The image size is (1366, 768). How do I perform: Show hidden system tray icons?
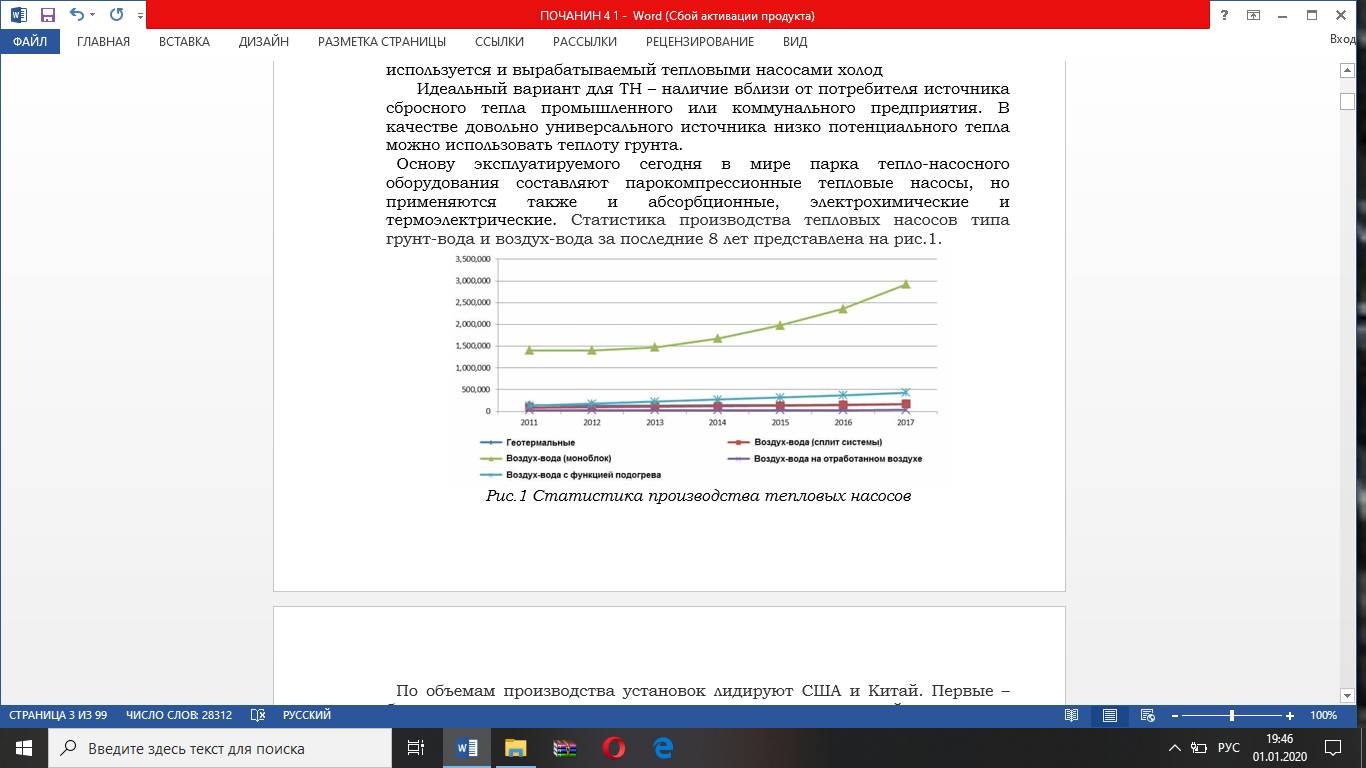pos(1175,748)
